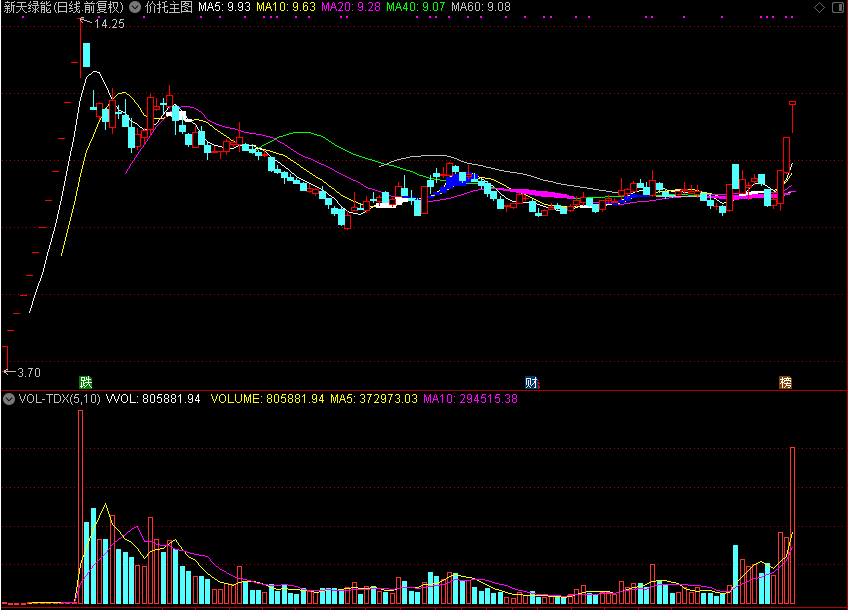Viewport: 848px width, 610px height.
Task: Click the yellow VOLUME: 805881.94 value
Action: (x=268, y=399)
